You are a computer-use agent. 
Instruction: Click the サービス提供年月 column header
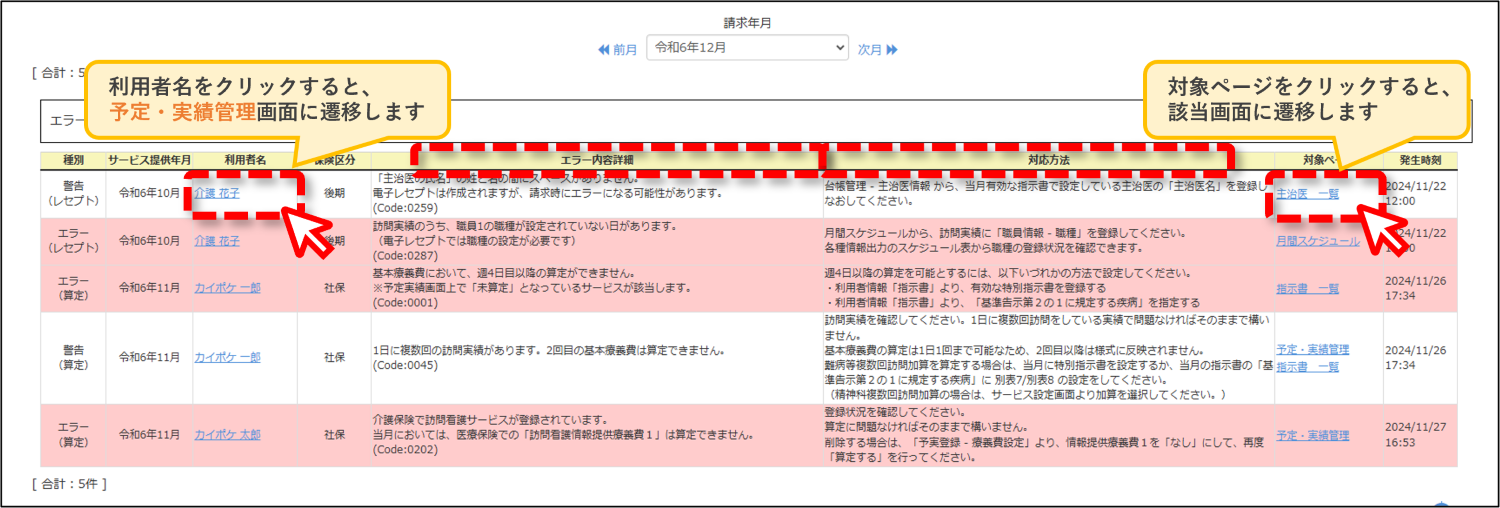coord(150,160)
